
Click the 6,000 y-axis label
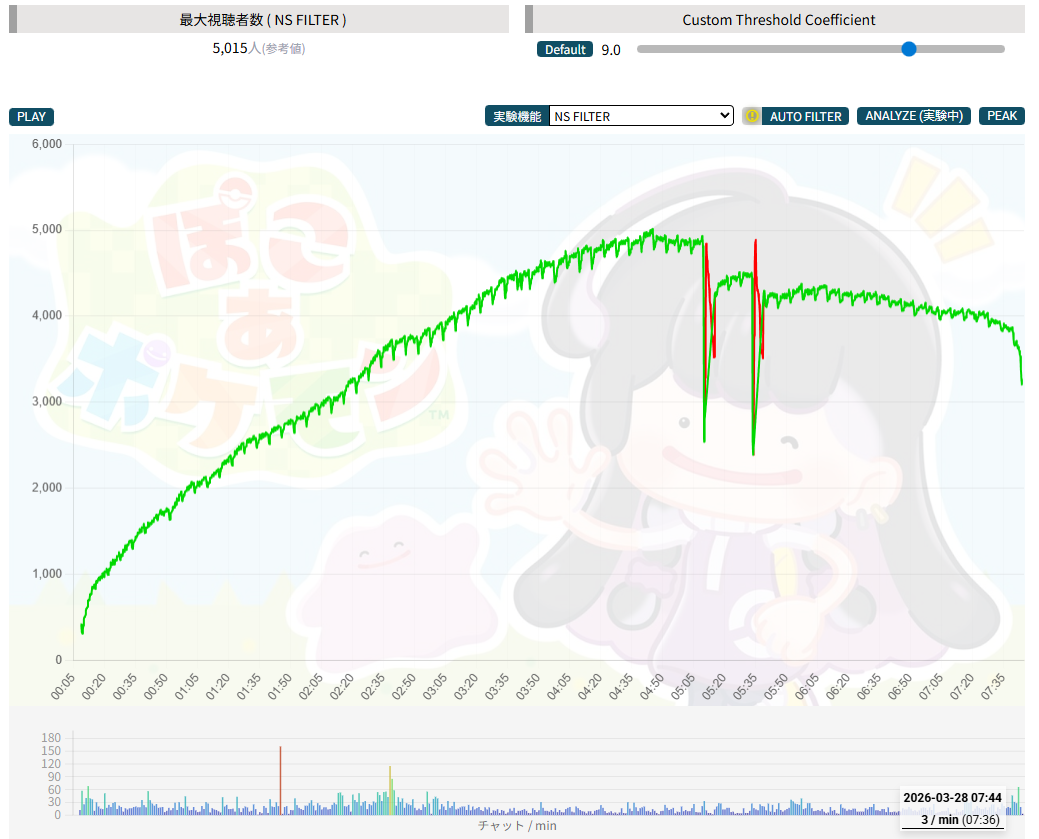coord(46,144)
